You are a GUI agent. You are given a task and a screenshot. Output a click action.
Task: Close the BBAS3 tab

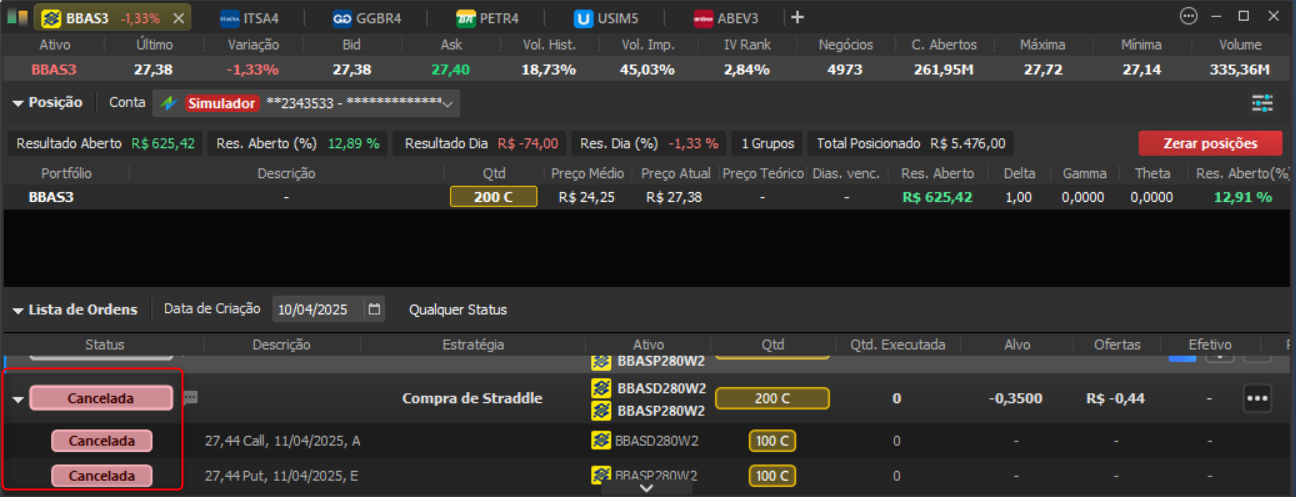coord(178,18)
